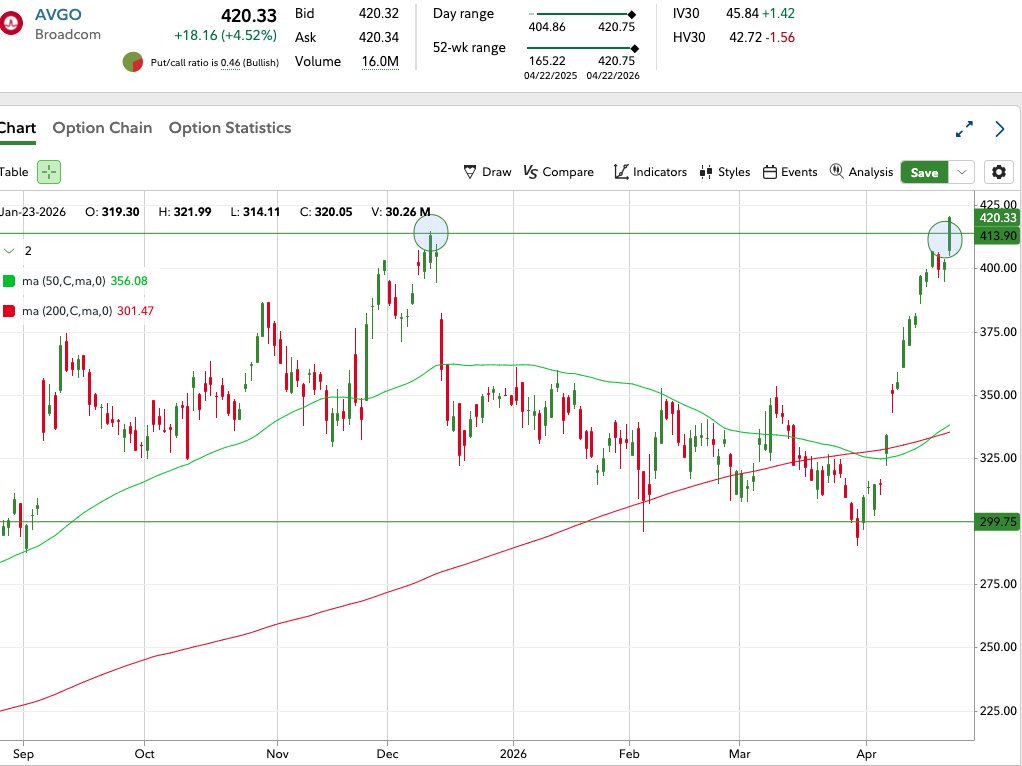Viewport: 1022px width, 766px height.
Task: Expand chart to full screen
Action: (964, 129)
